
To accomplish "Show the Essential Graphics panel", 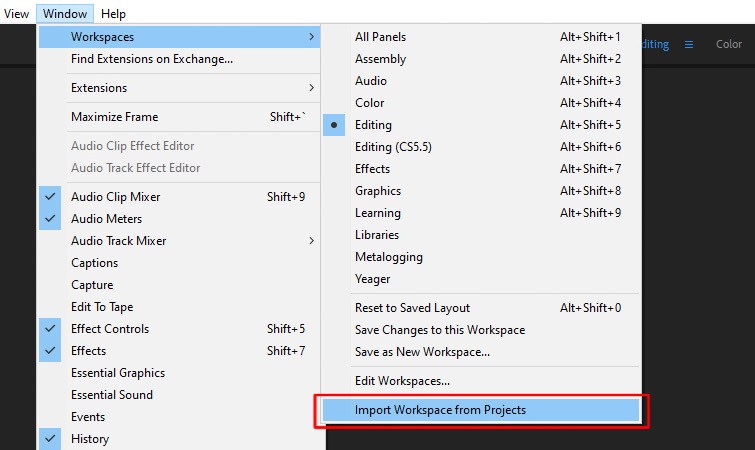I will [179, 373].
